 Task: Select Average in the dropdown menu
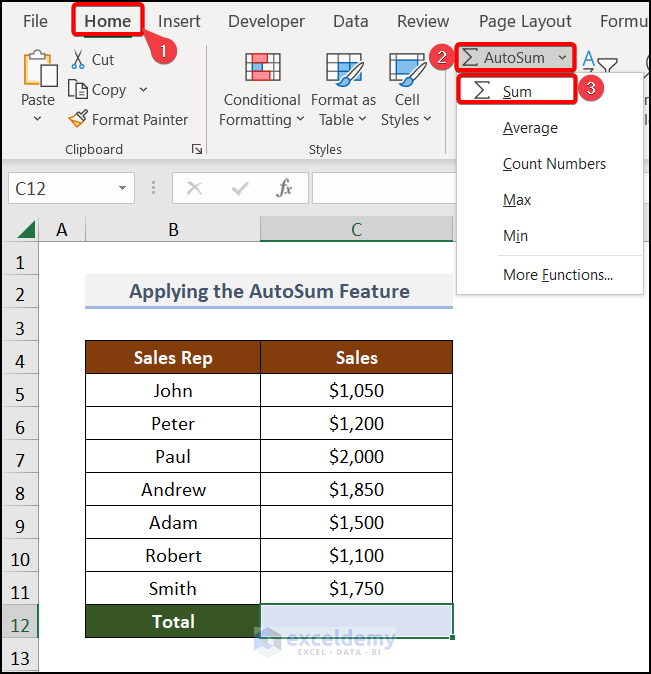point(530,128)
